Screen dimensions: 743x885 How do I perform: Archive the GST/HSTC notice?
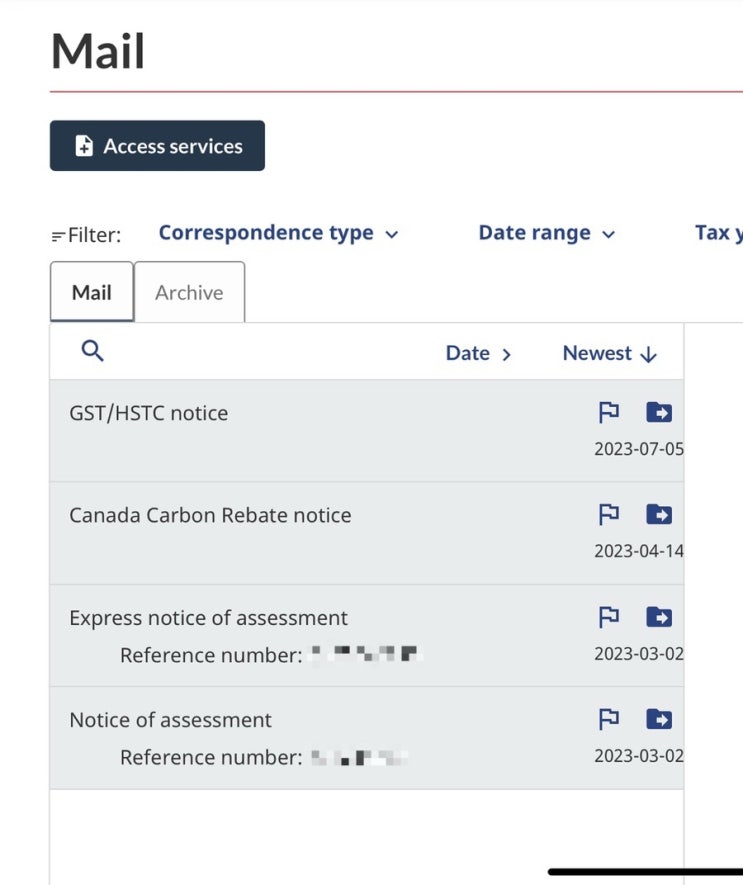(659, 412)
